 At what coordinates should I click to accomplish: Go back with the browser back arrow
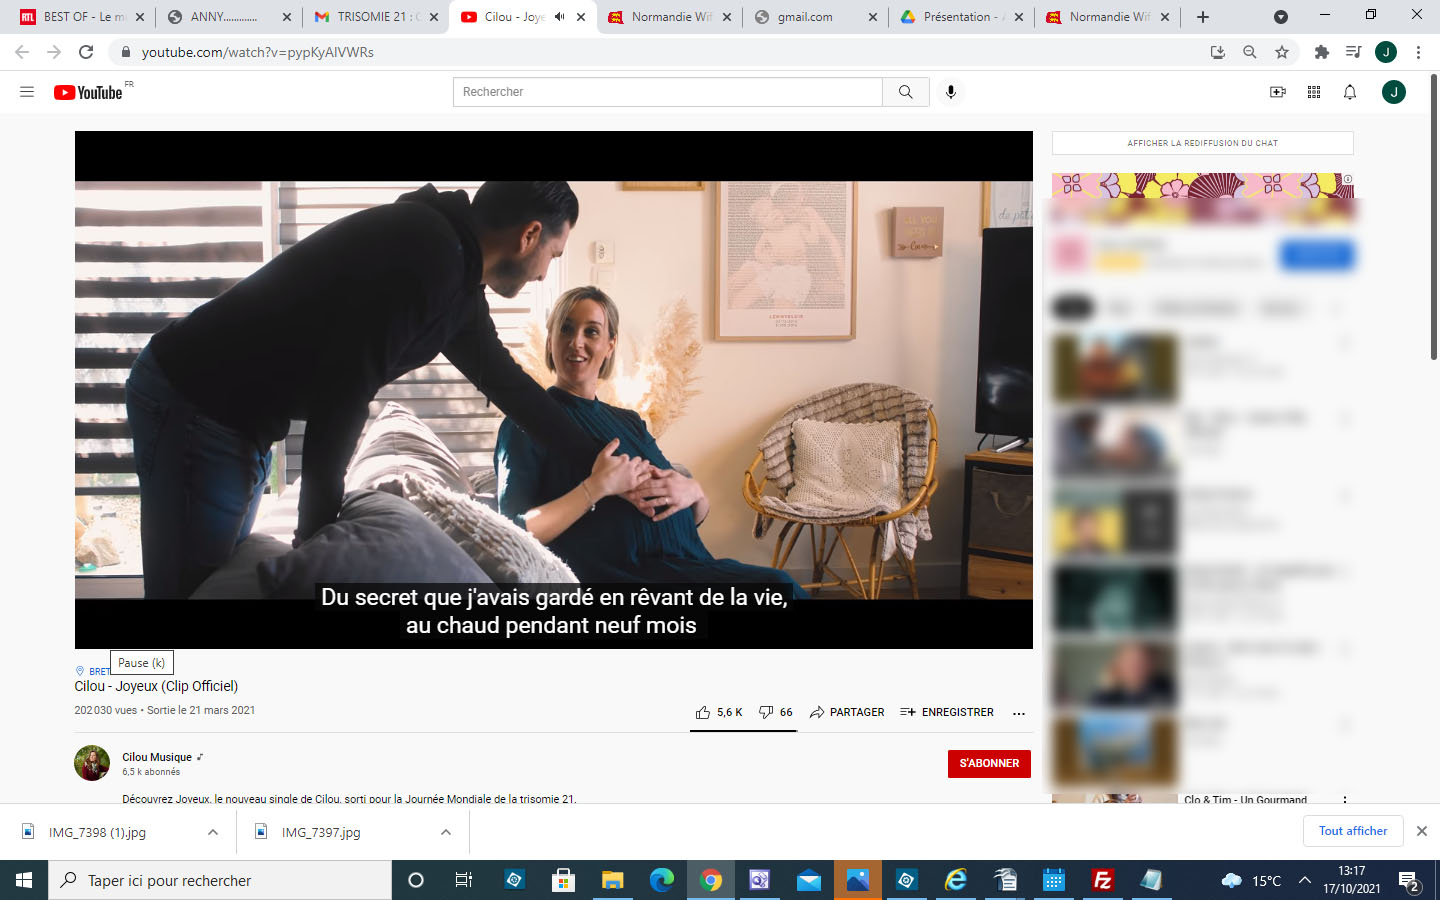pos(22,52)
